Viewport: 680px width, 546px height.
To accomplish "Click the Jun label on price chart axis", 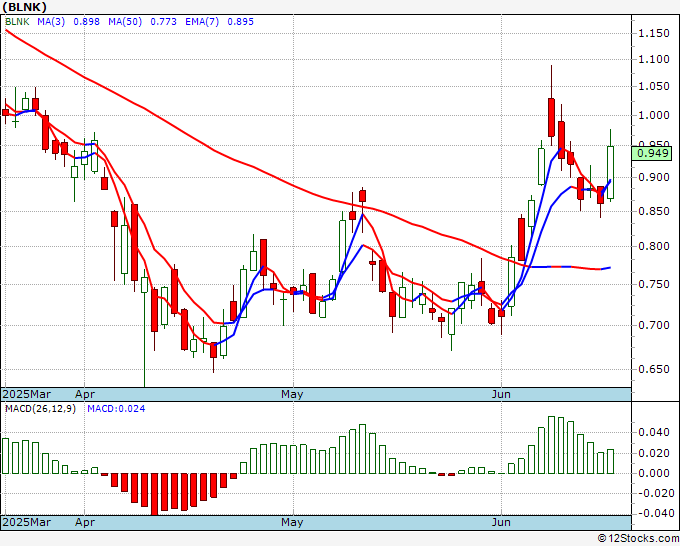I will [x=501, y=394].
